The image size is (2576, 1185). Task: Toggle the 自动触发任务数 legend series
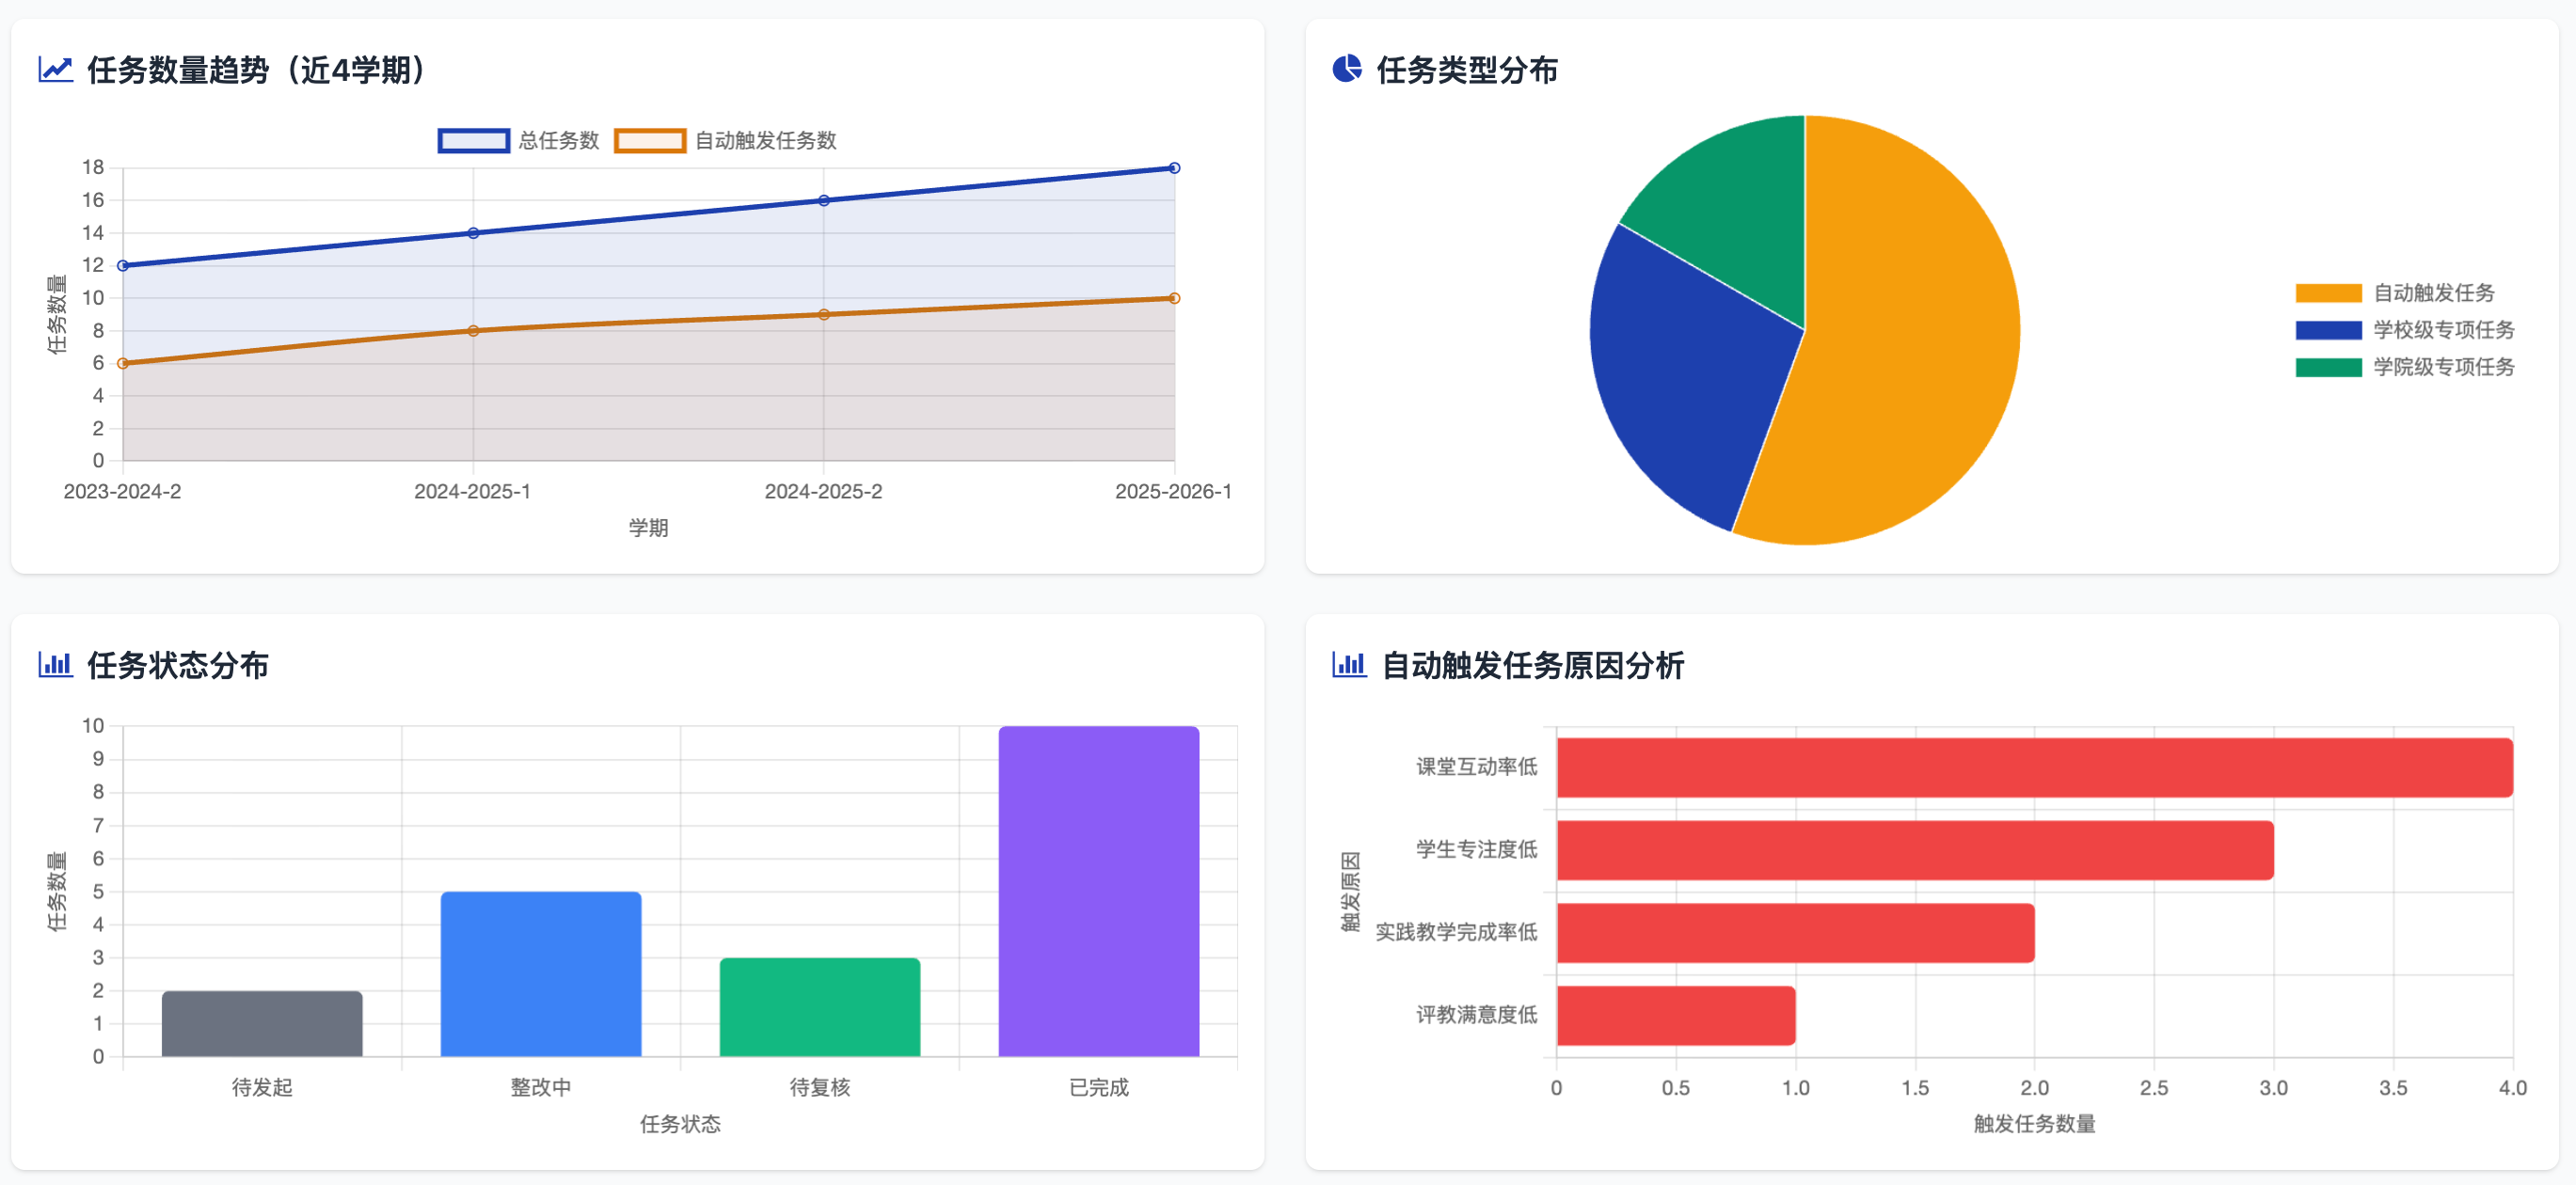tap(726, 141)
